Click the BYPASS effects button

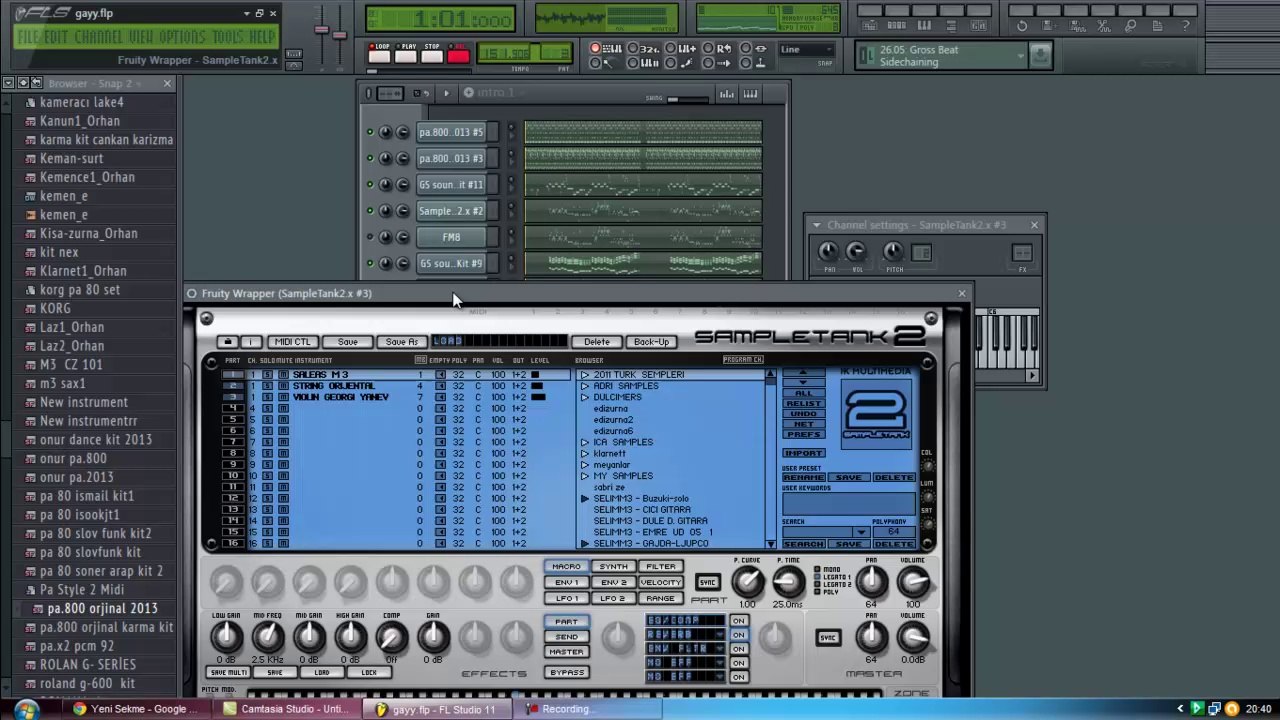(567, 672)
